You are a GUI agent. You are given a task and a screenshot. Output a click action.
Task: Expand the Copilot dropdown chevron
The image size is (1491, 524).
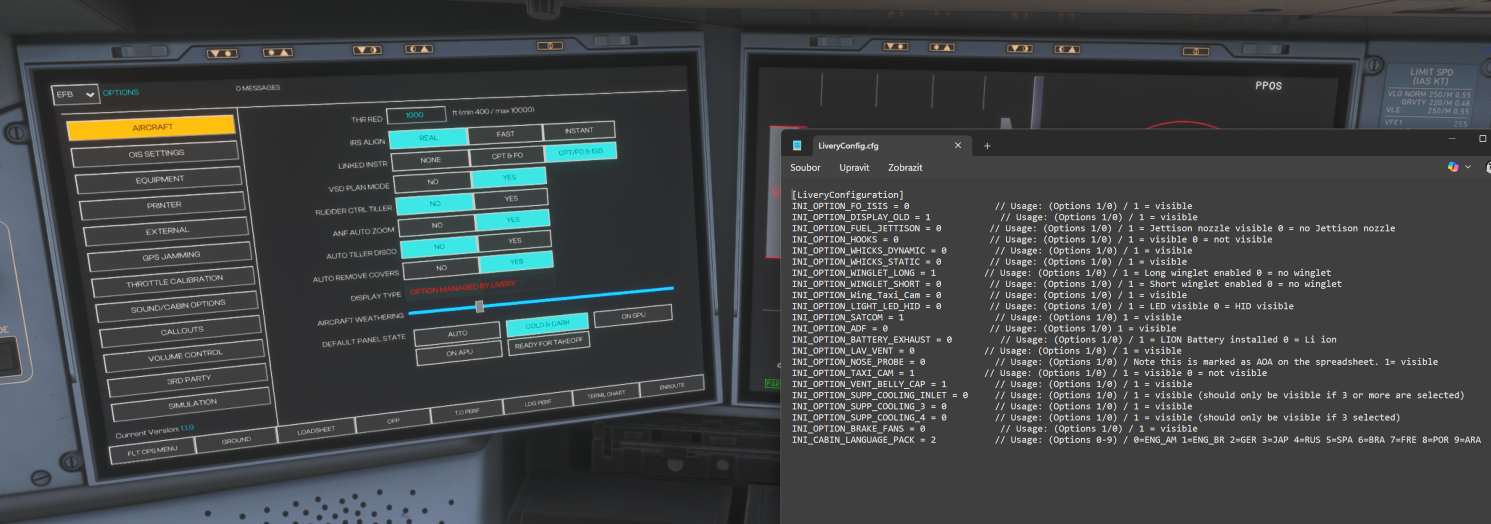pos(1469,168)
